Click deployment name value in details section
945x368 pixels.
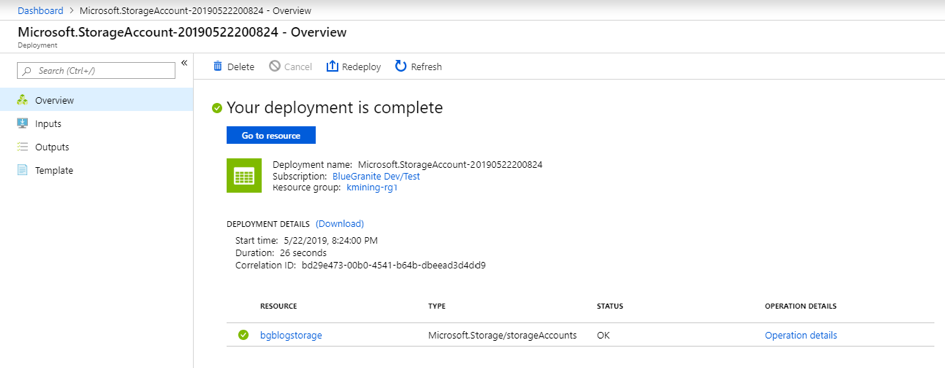tap(450, 164)
